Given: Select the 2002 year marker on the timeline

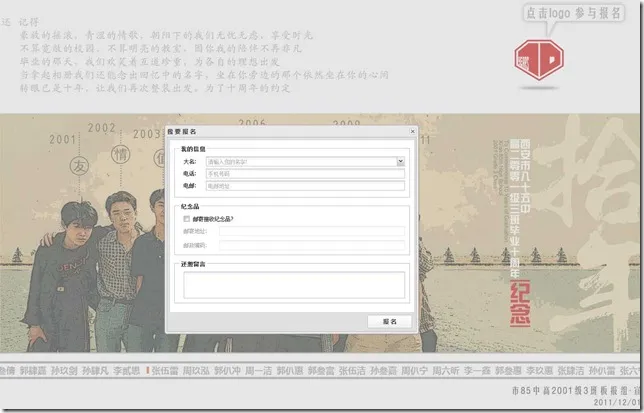Looking at the screenshot, I should click(x=101, y=128).
